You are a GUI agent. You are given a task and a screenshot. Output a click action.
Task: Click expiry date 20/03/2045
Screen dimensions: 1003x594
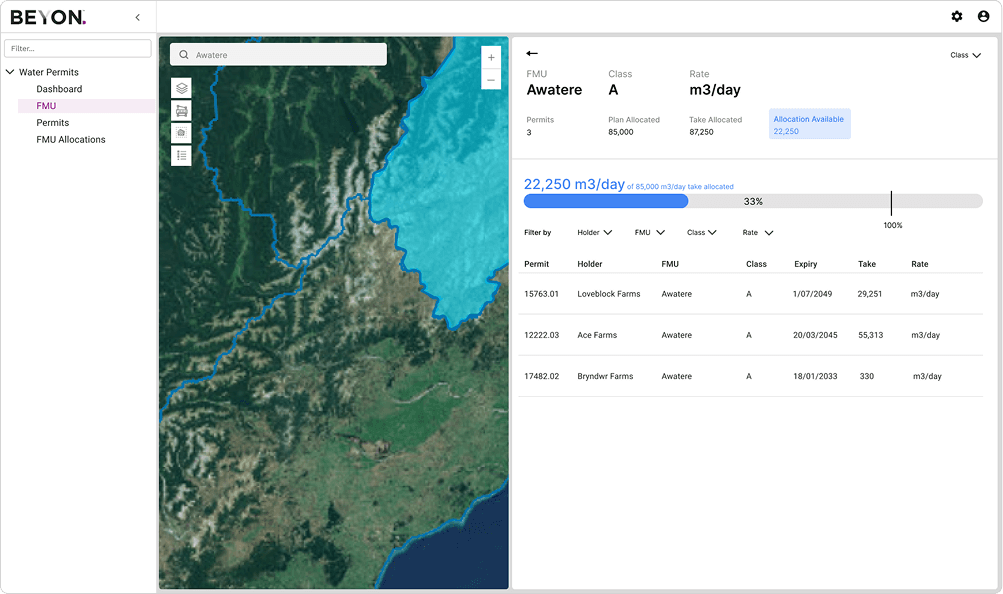coord(815,335)
